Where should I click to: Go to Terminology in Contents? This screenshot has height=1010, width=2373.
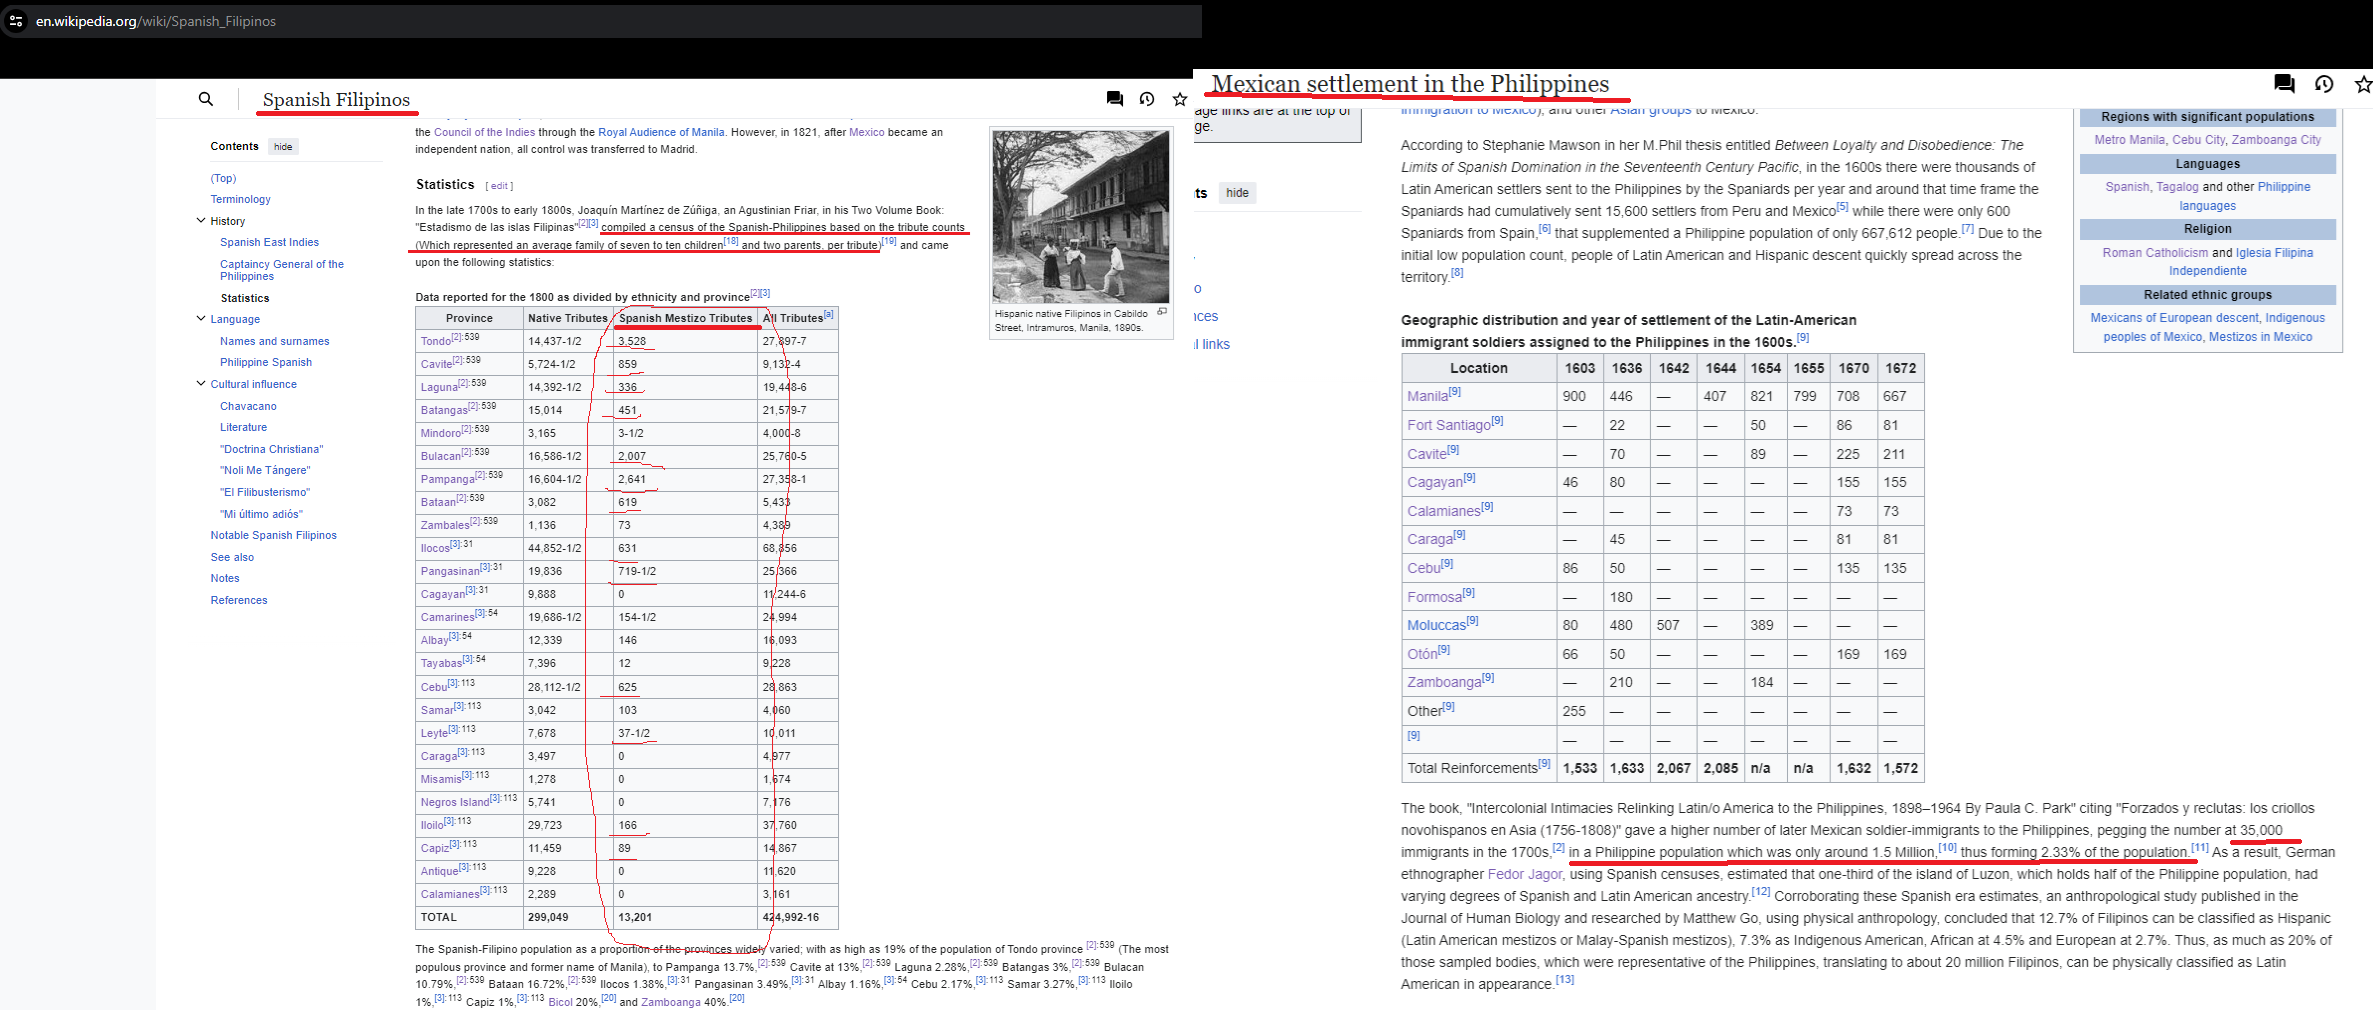240,199
